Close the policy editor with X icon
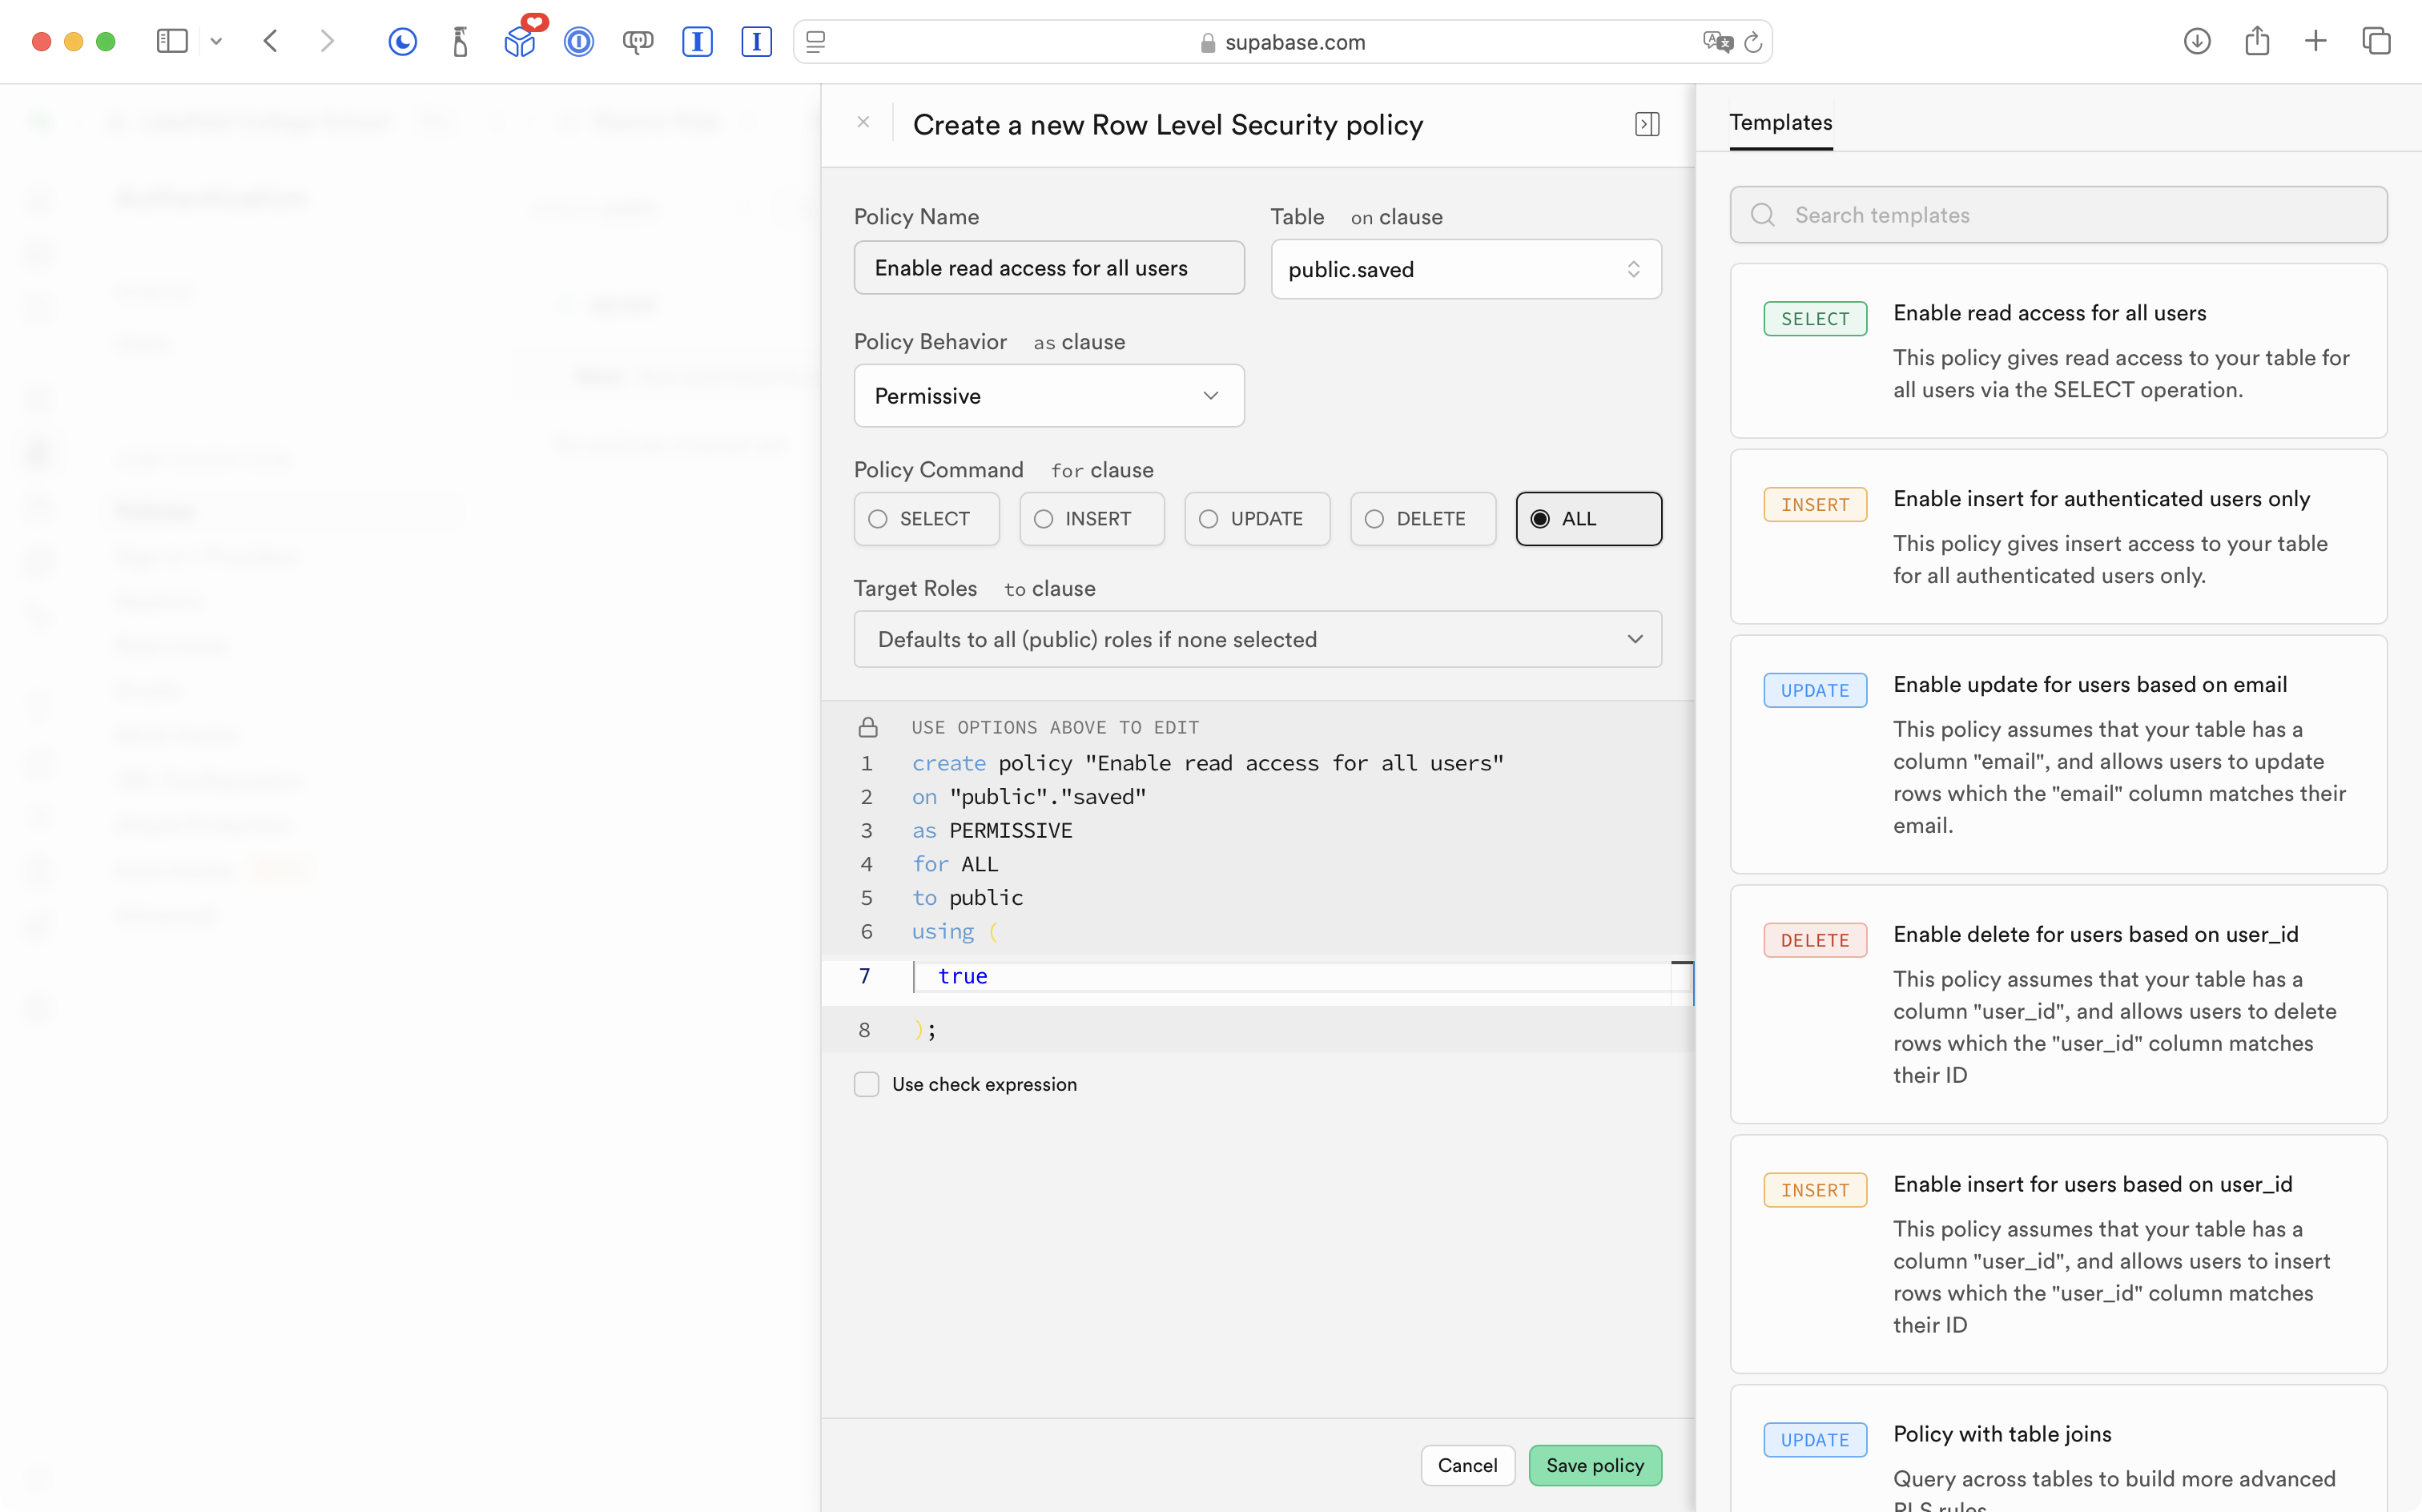Image resolution: width=2422 pixels, height=1512 pixels. 863,122
